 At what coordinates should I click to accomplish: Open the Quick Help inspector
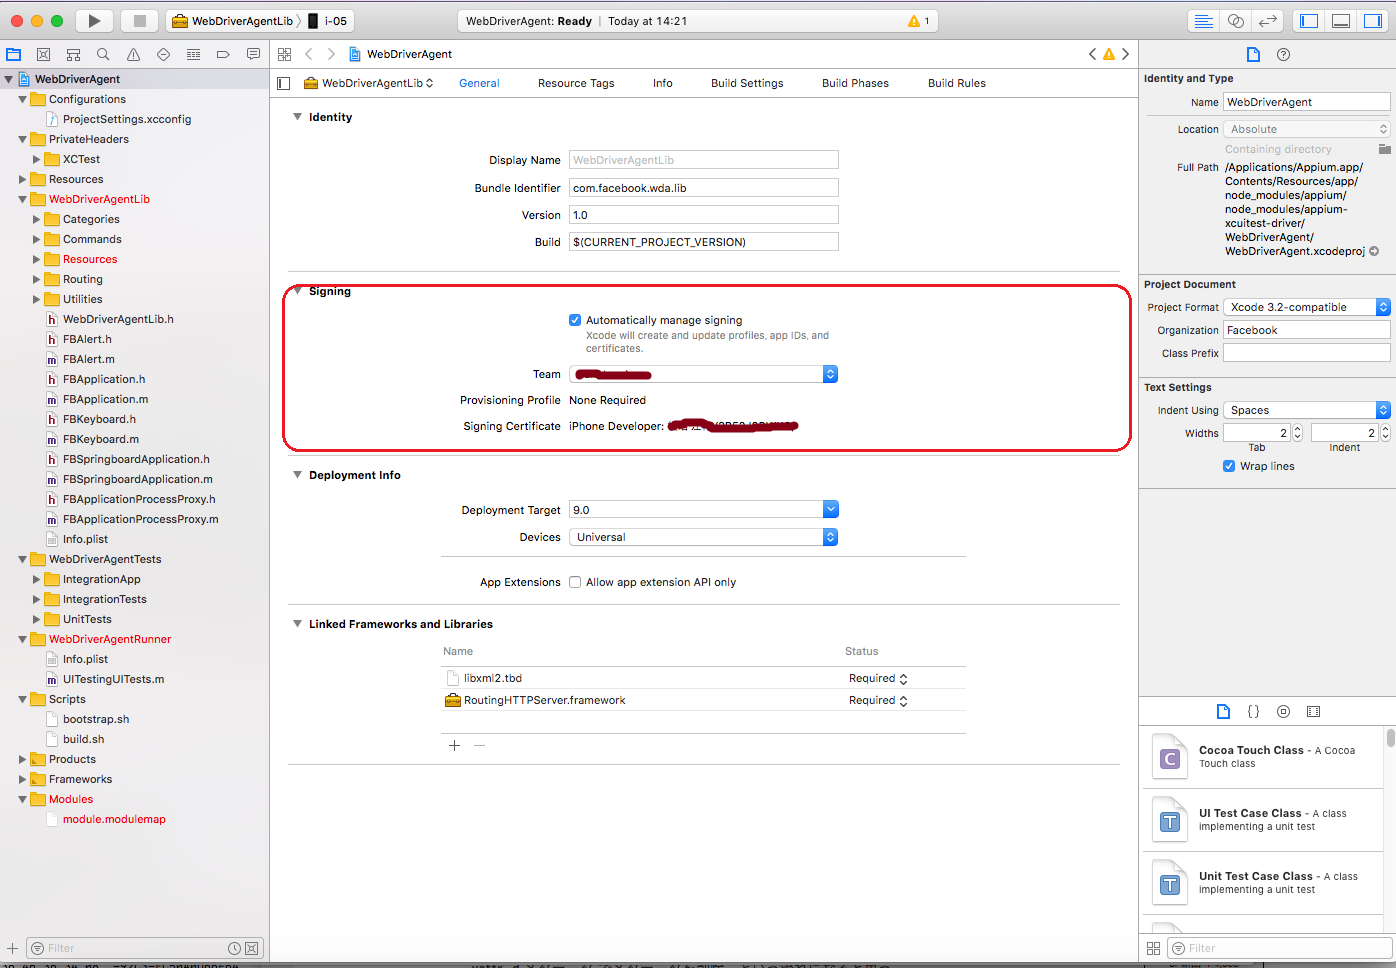1283,54
